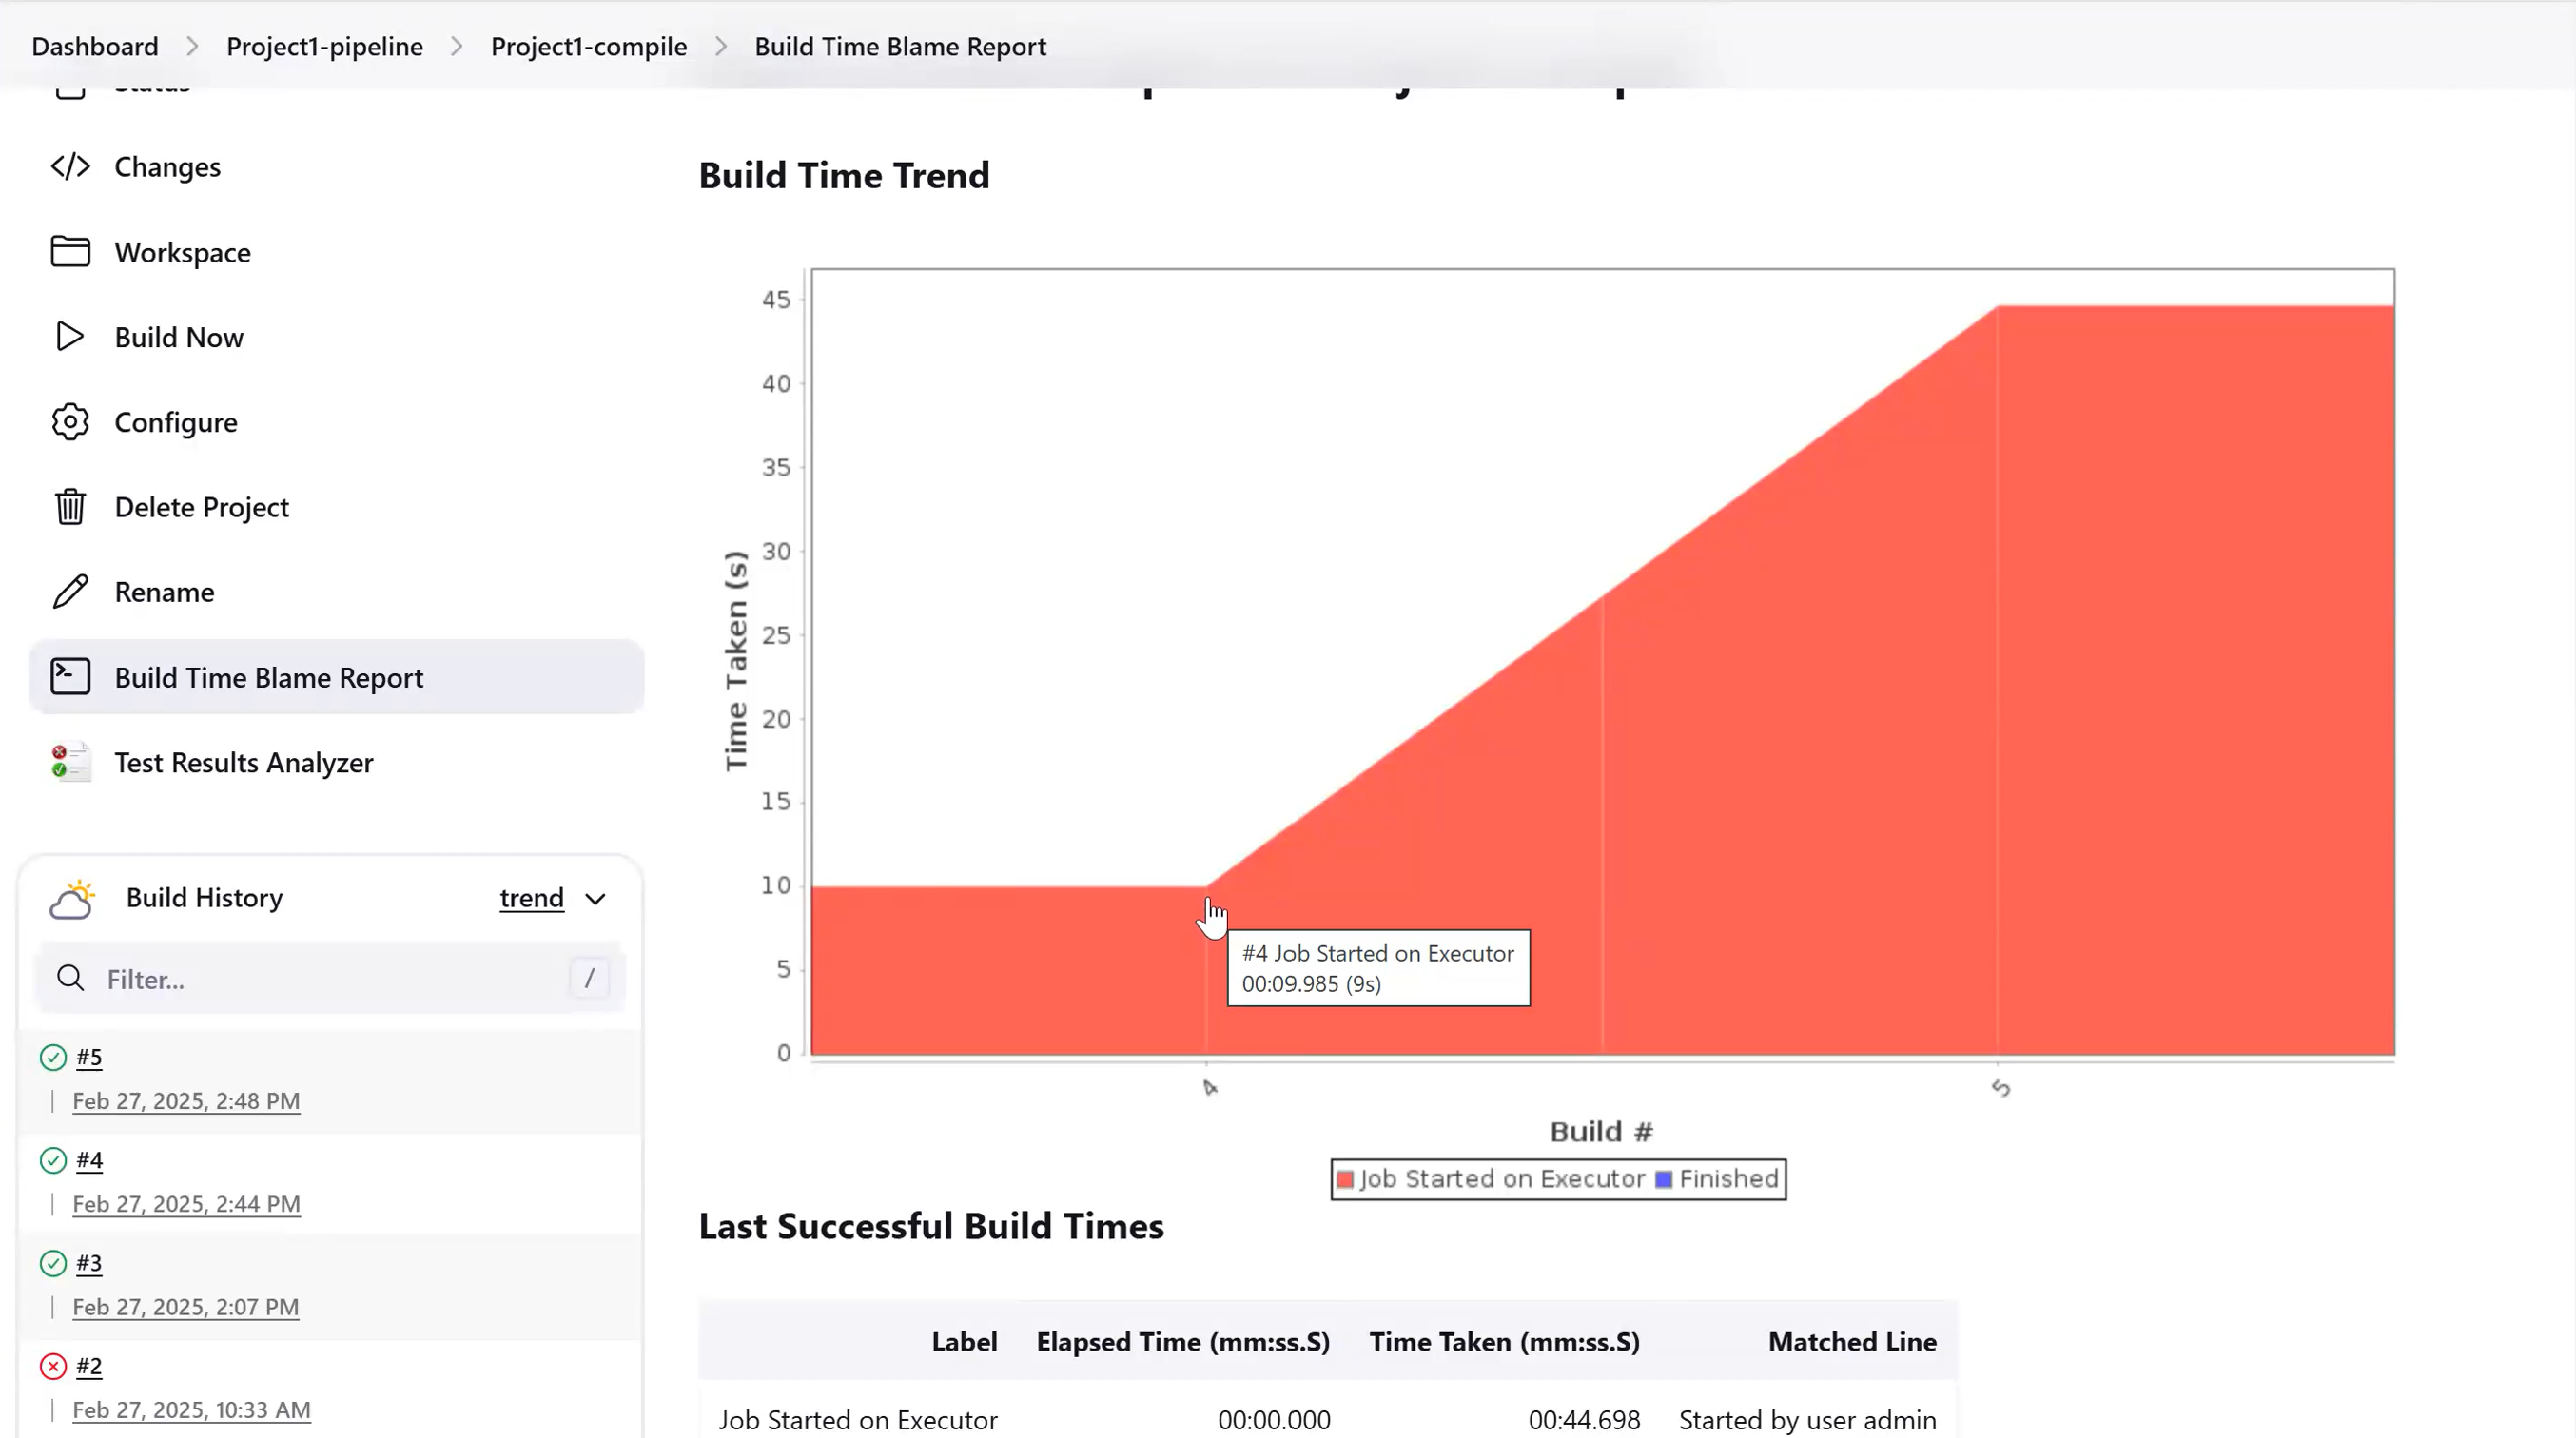Open Feb 27, 2025, 2:07 PM build link

185,1307
